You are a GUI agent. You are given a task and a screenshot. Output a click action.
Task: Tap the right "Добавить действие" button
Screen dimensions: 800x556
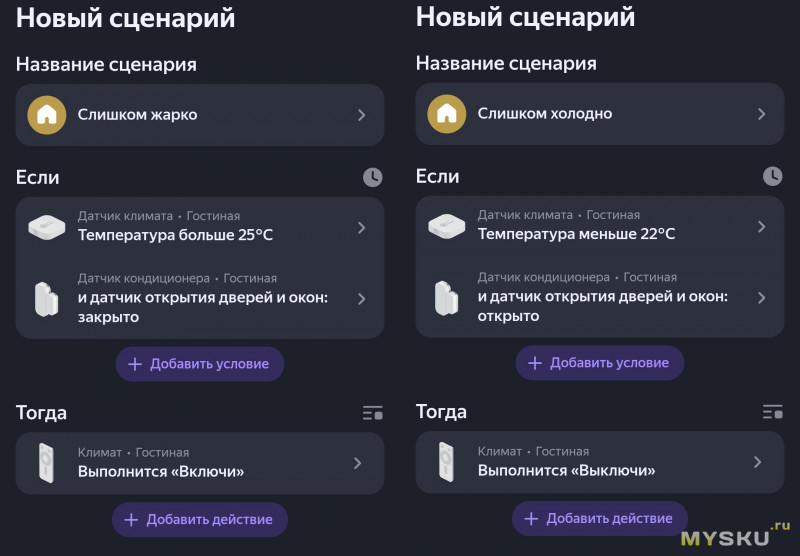pos(600,518)
